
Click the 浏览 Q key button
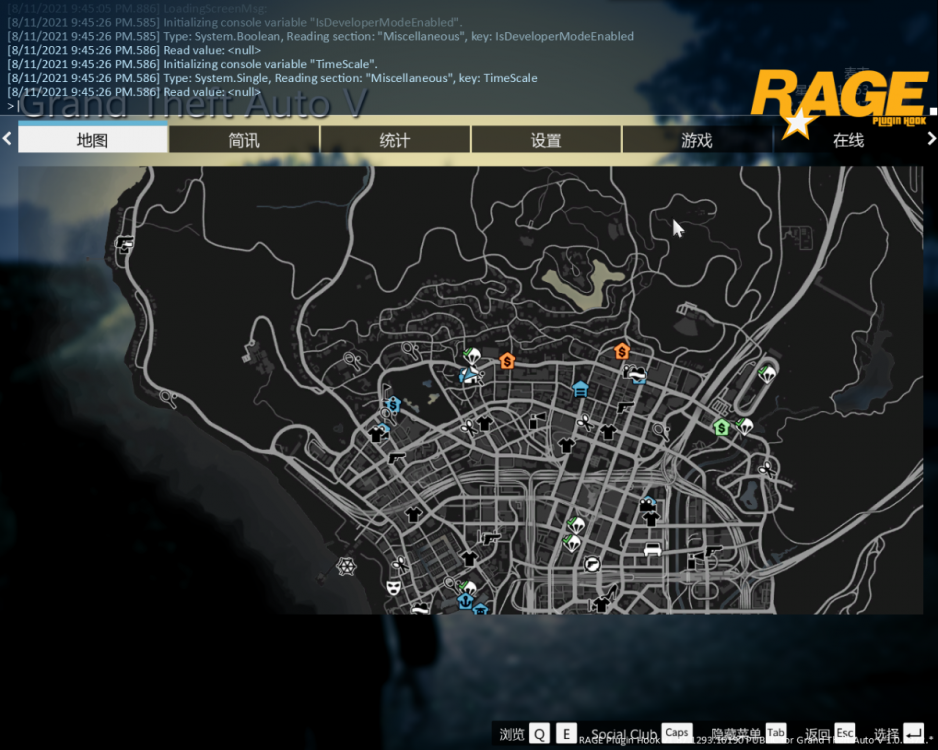[539, 734]
